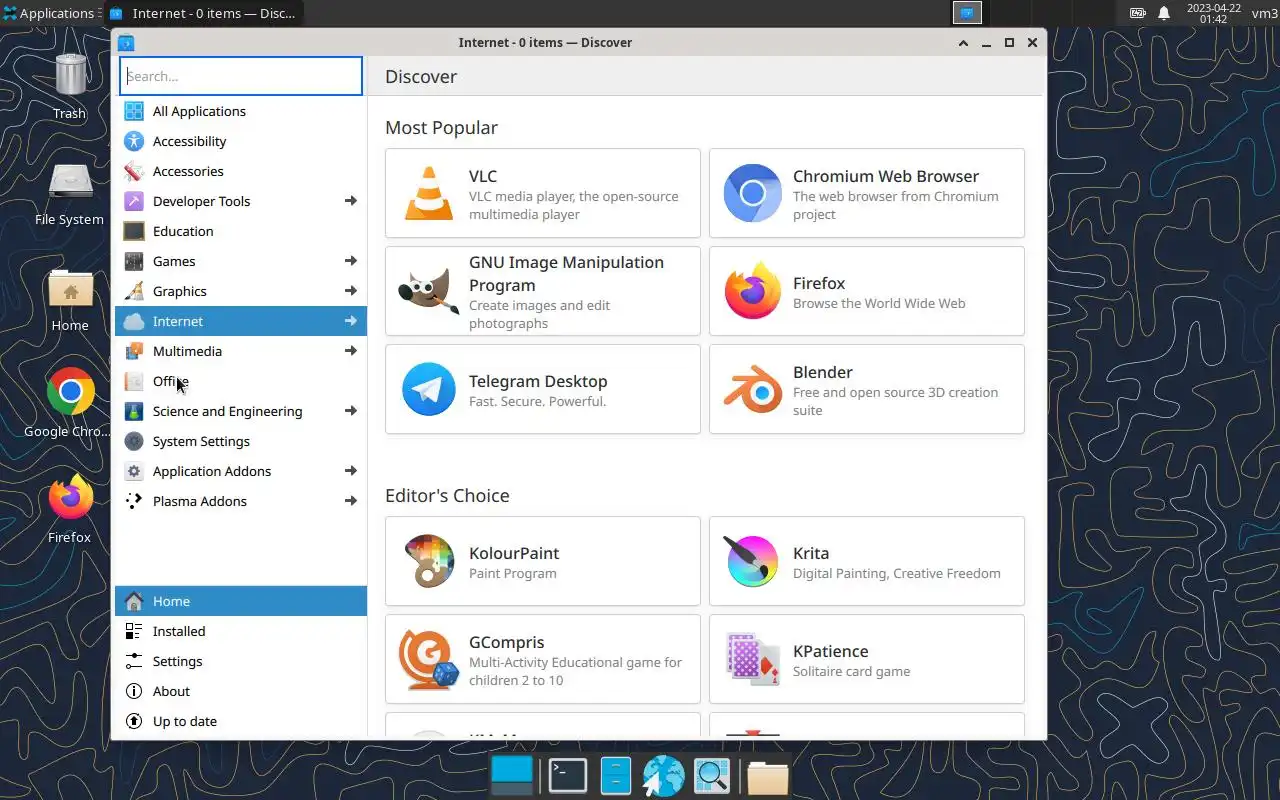Expand the Application Addons arrow
1280x800 pixels.
(351, 471)
